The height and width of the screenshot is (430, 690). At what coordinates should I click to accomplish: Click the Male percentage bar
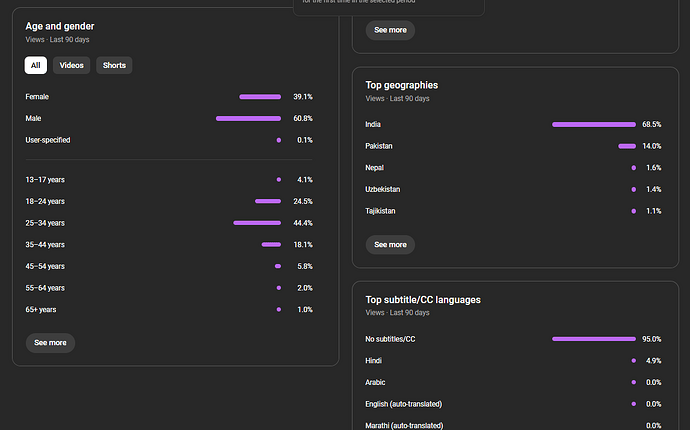[248, 118]
